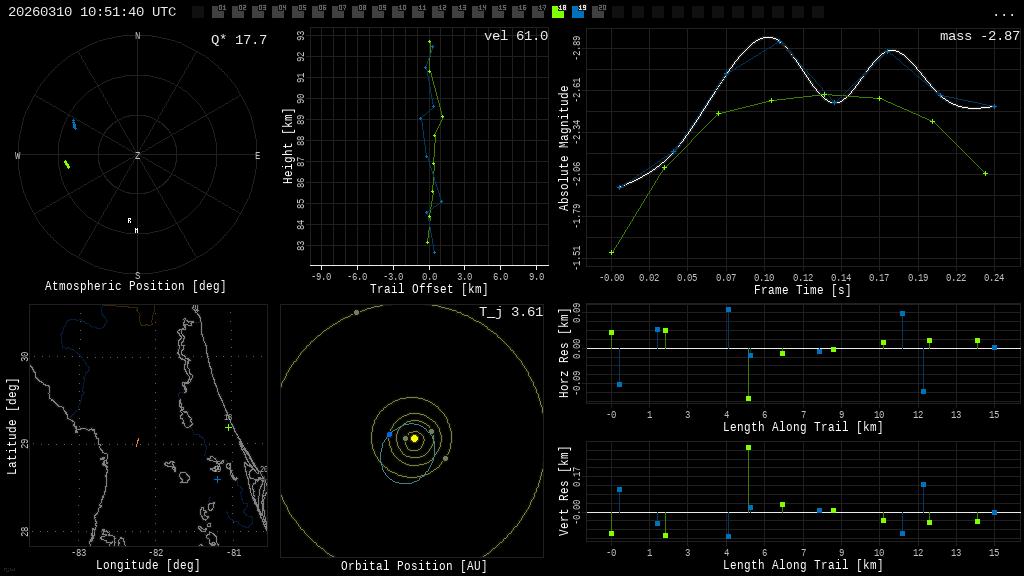Viewport: 1024px width, 576px height.
Task: Click the vel 61.0 velocity readout
Action: [x=515, y=36]
